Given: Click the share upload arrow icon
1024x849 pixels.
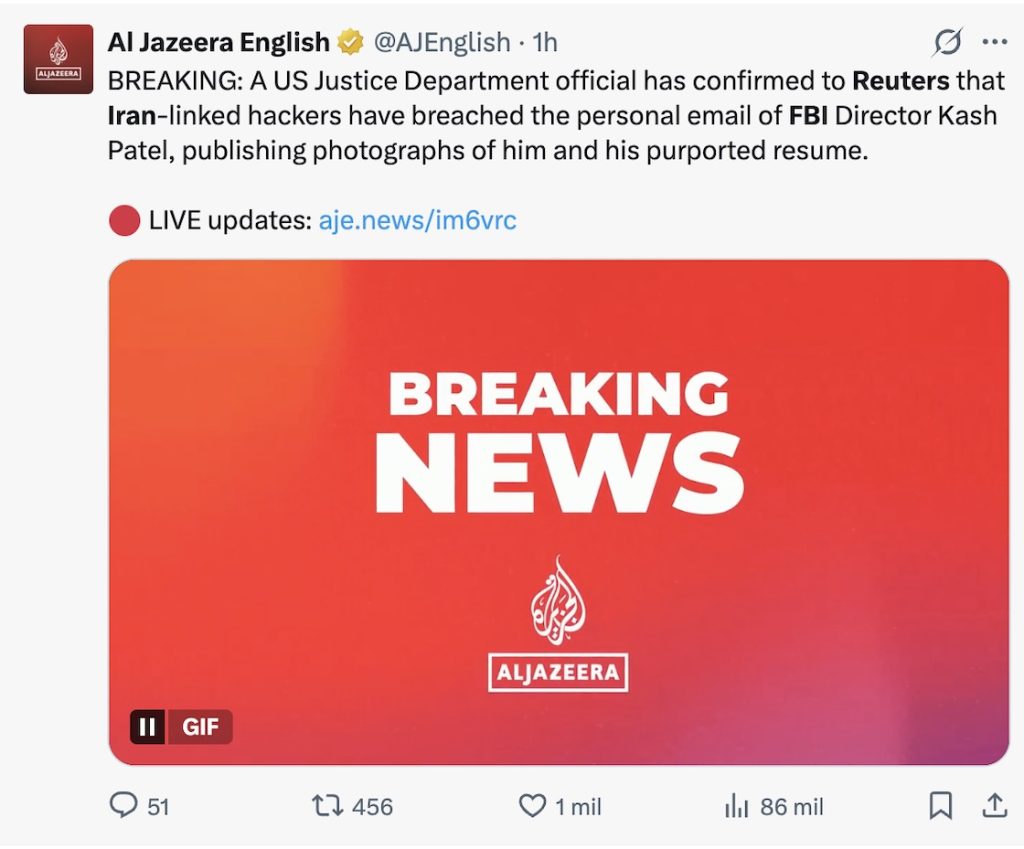Looking at the screenshot, I should pos(993,805).
